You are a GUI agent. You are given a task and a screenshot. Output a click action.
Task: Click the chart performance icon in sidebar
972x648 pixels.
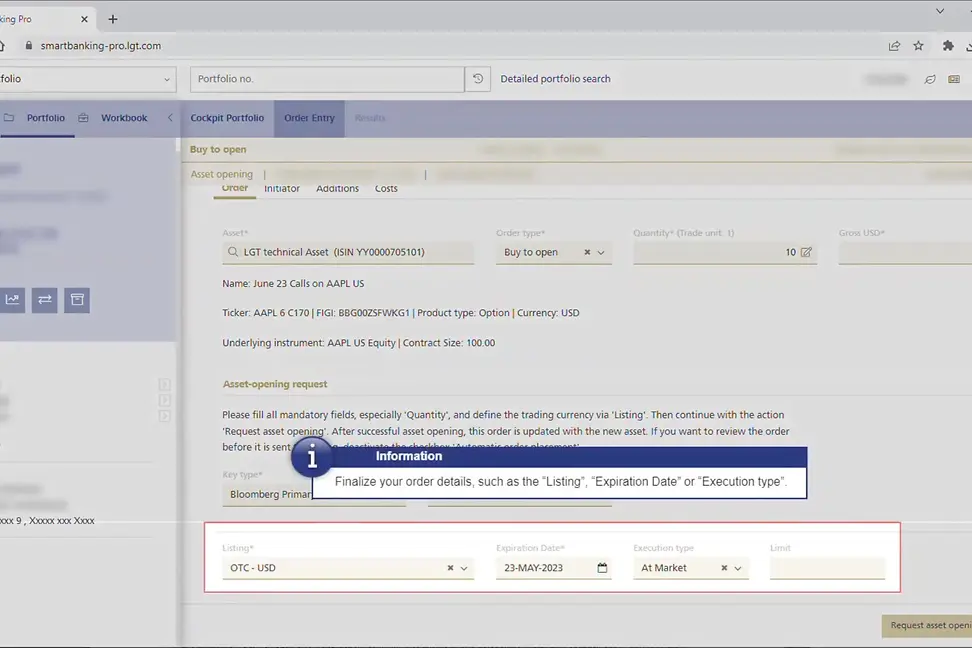click(x=12, y=299)
